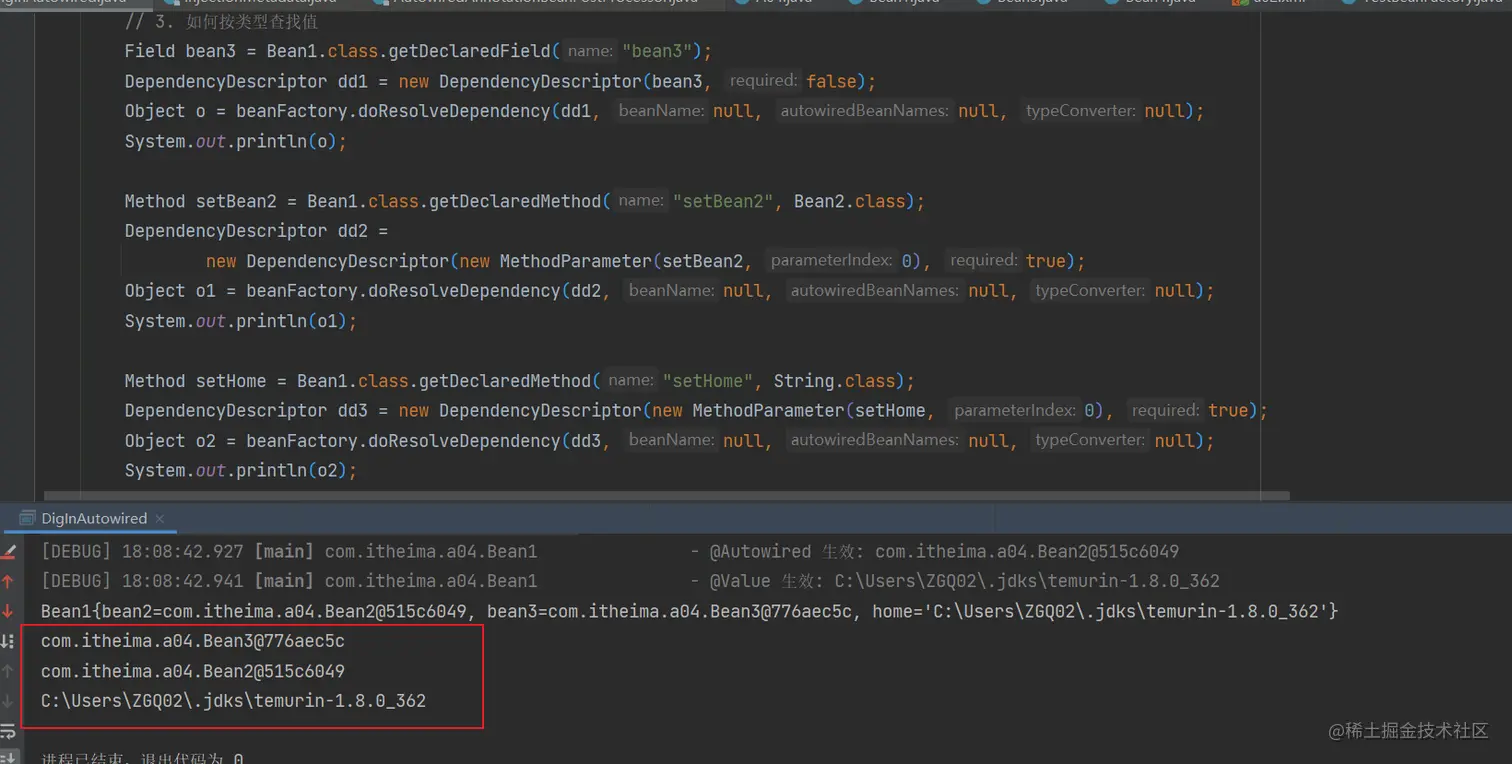This screenshot has height=764, width=1512.
Task: Click standalone output line 'com.itheima.a04.Bean3@776aec5c'
Action: [x=192, y=641]
